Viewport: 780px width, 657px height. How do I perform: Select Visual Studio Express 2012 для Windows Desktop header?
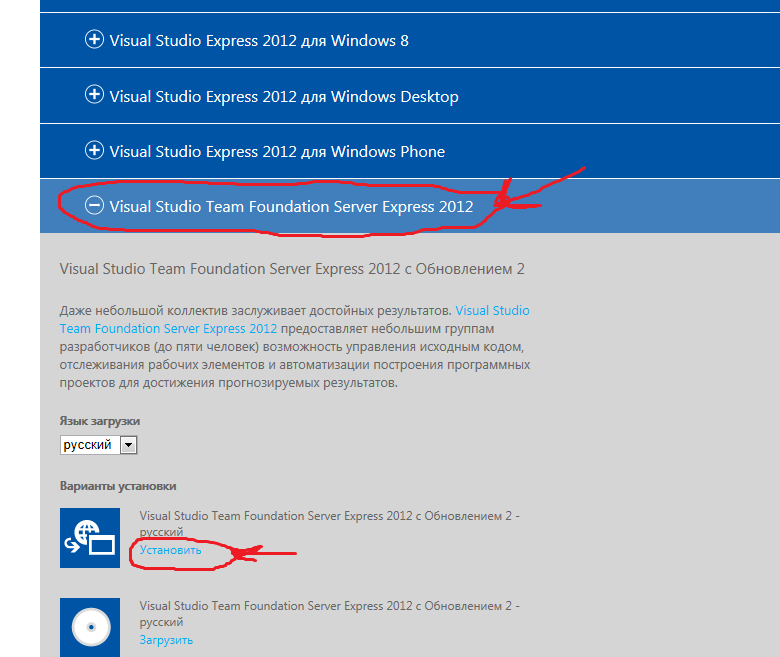pyautogui.click(x=410, y=96)
